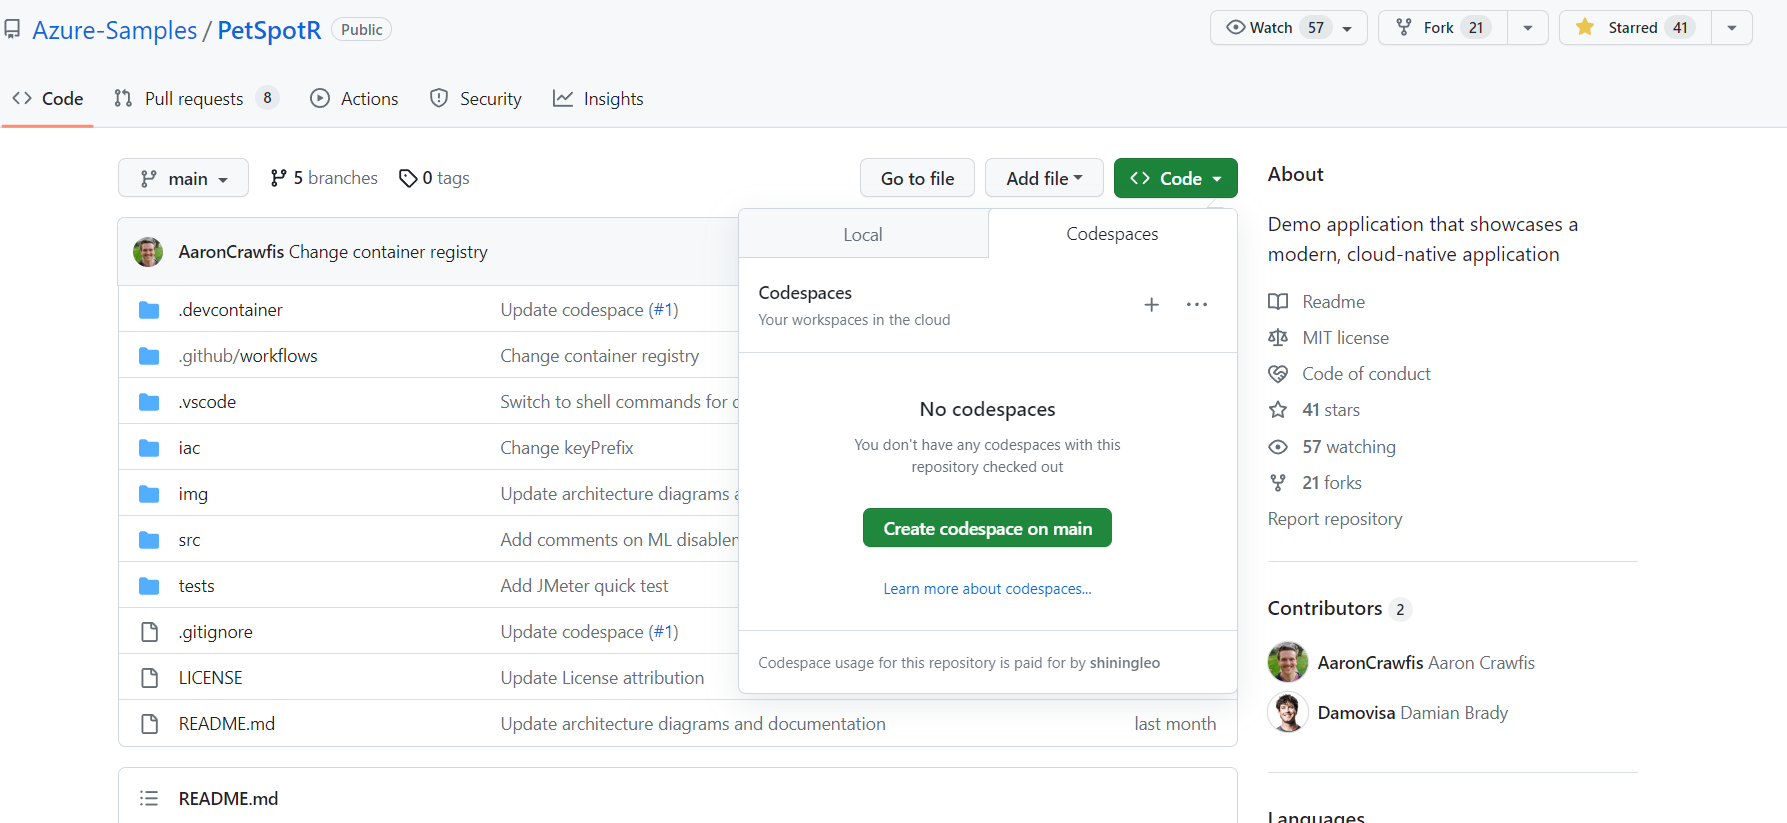Screen dimensions: 1787x823
Task: Click the repository icon beside Azure-Samples
Action: coord(12,29)
